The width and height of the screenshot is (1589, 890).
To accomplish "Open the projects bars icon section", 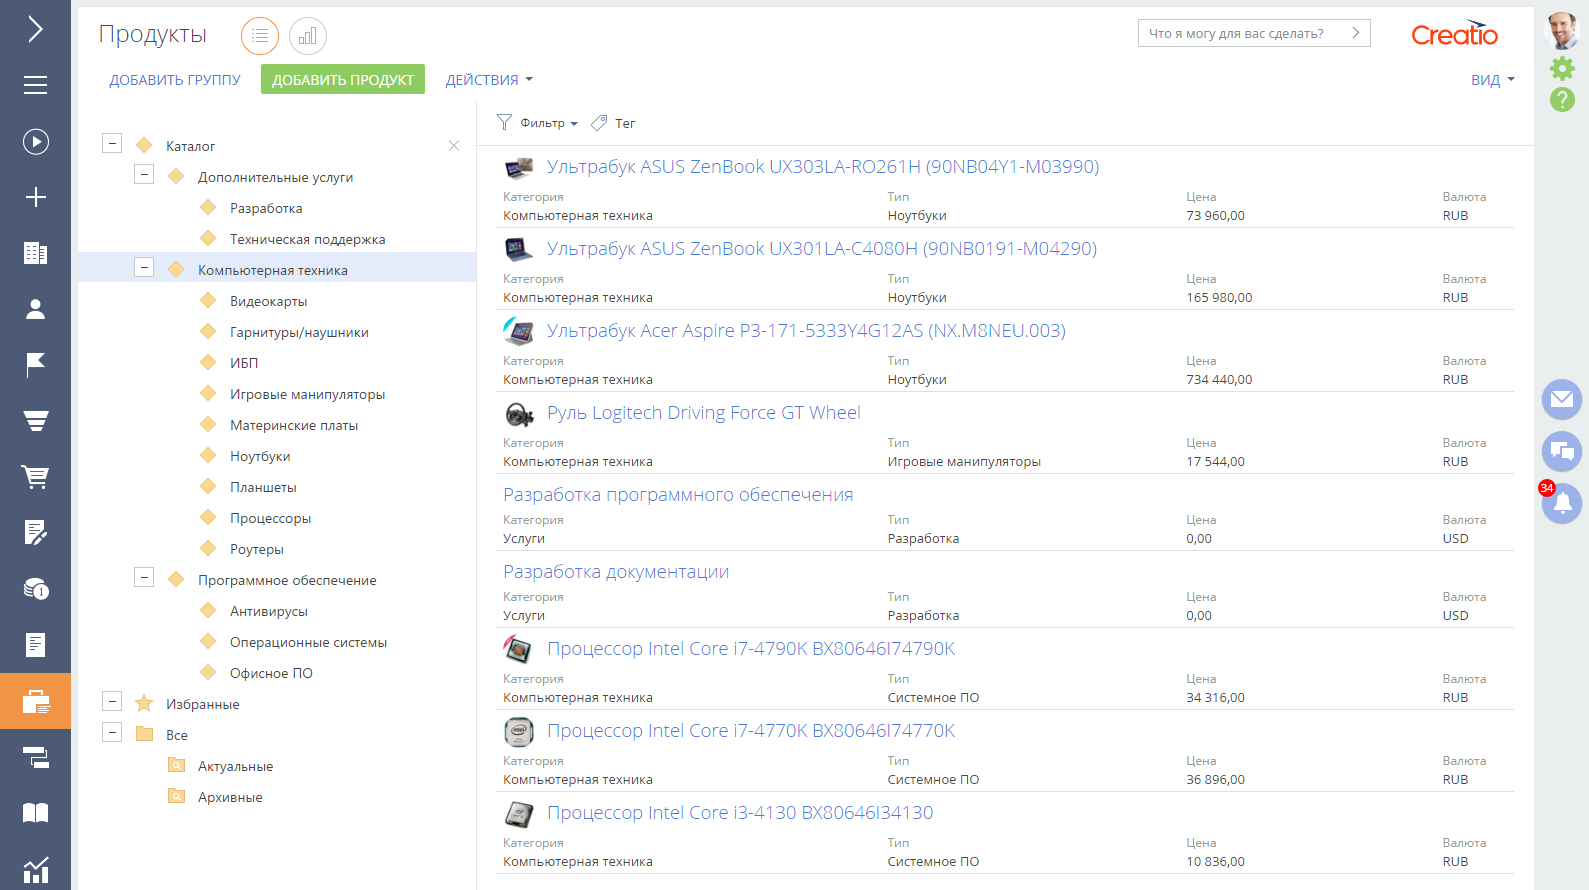I will point(35,757).
